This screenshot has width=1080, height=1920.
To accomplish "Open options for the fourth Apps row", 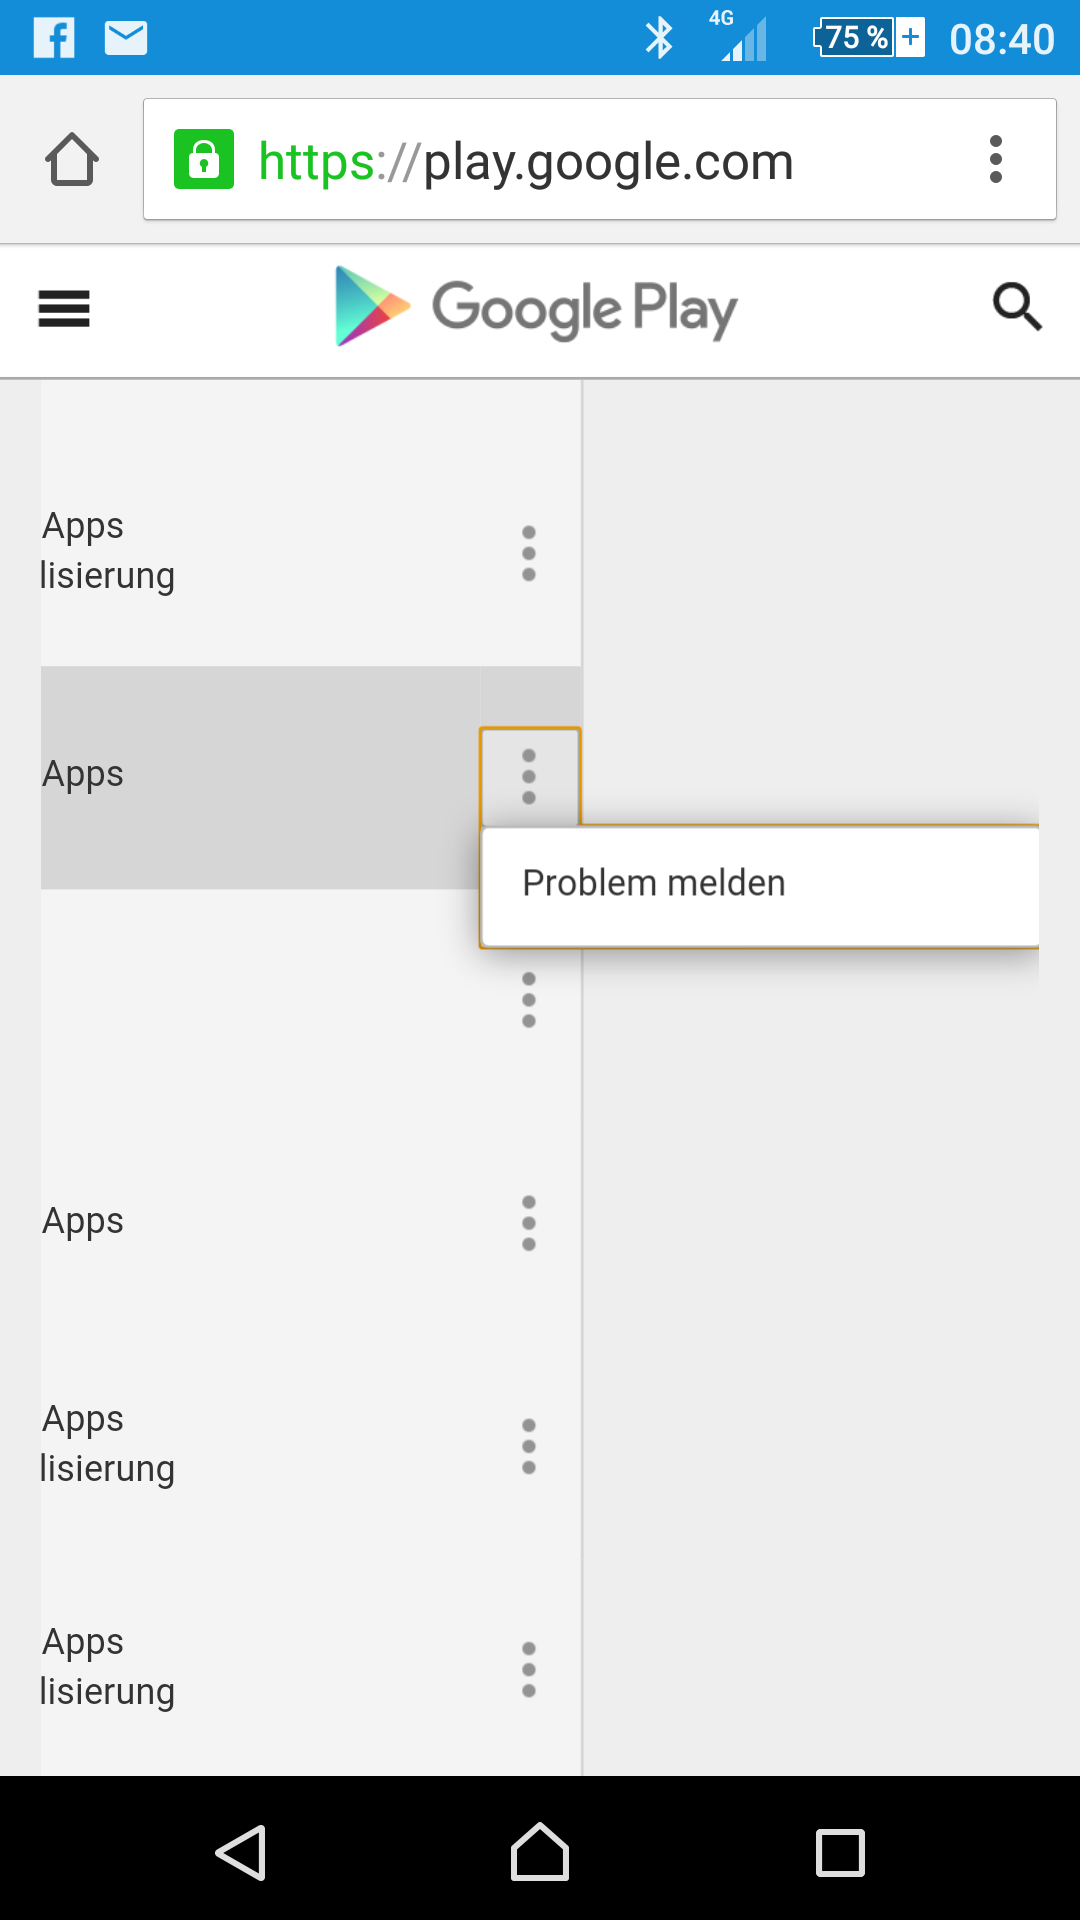I will 529,1223.
